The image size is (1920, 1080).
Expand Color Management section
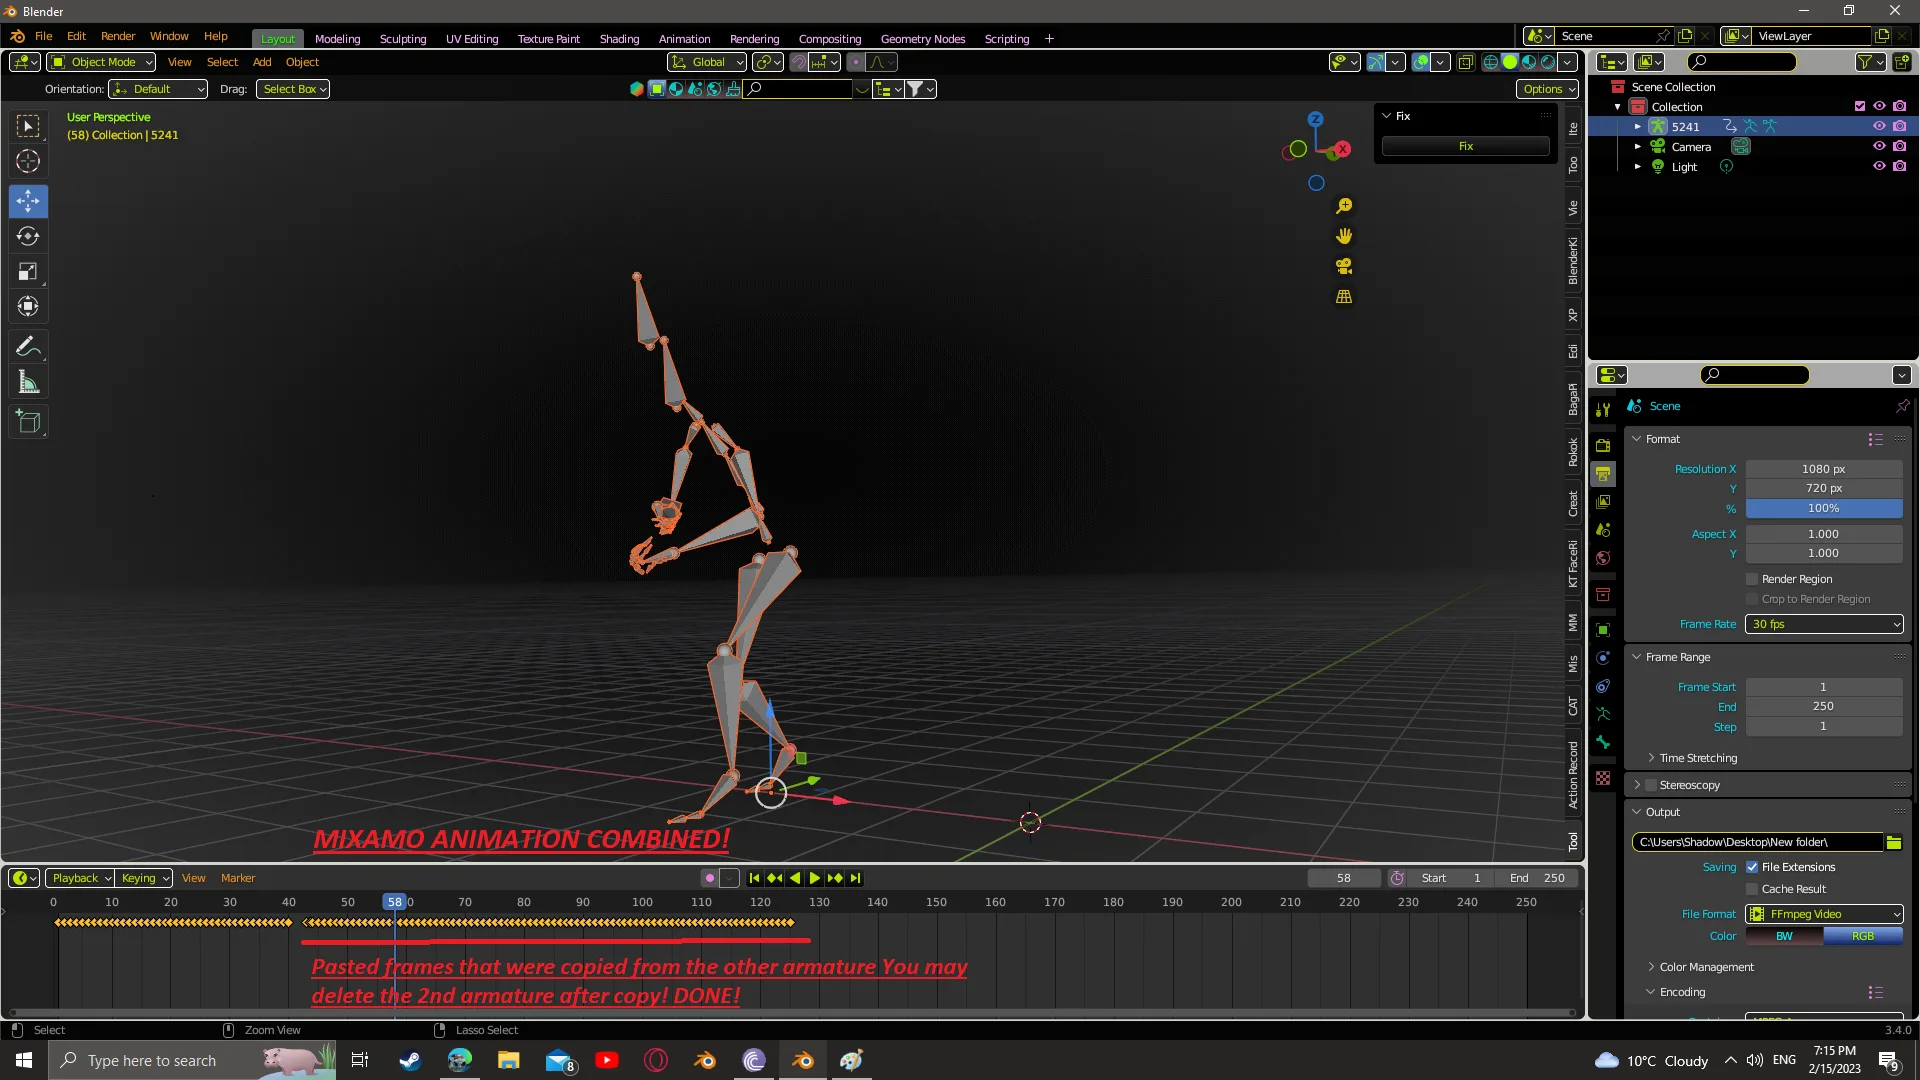click(1706, 967)
